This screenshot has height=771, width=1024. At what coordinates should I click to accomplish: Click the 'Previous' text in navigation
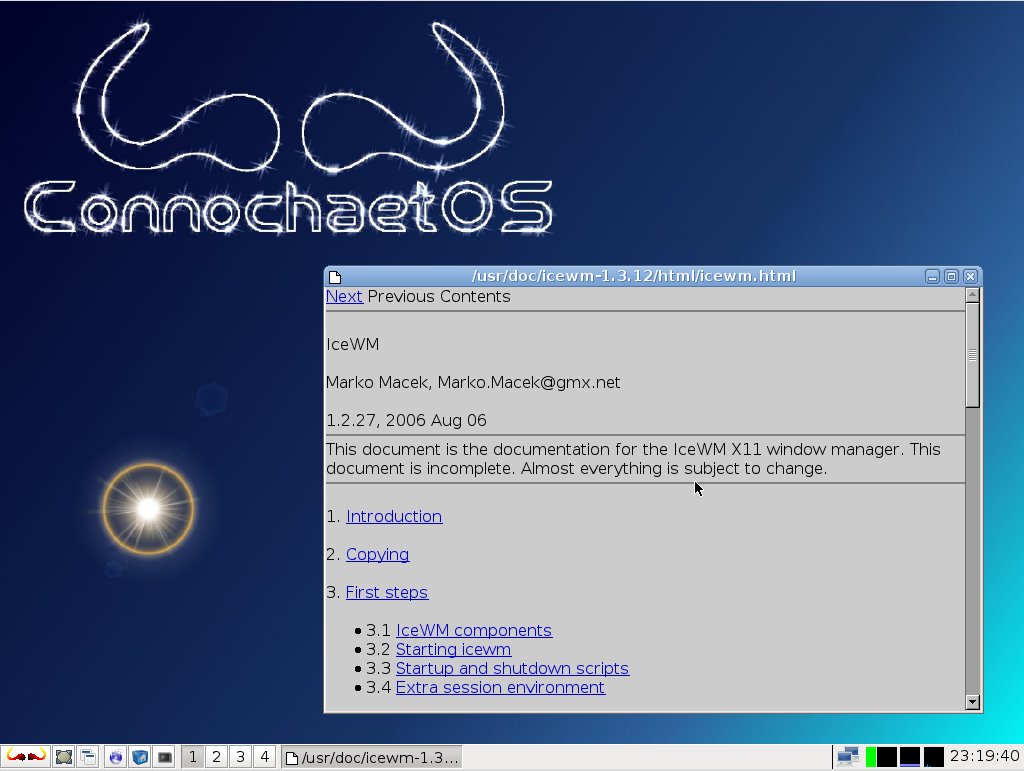[x=401, y=296]
